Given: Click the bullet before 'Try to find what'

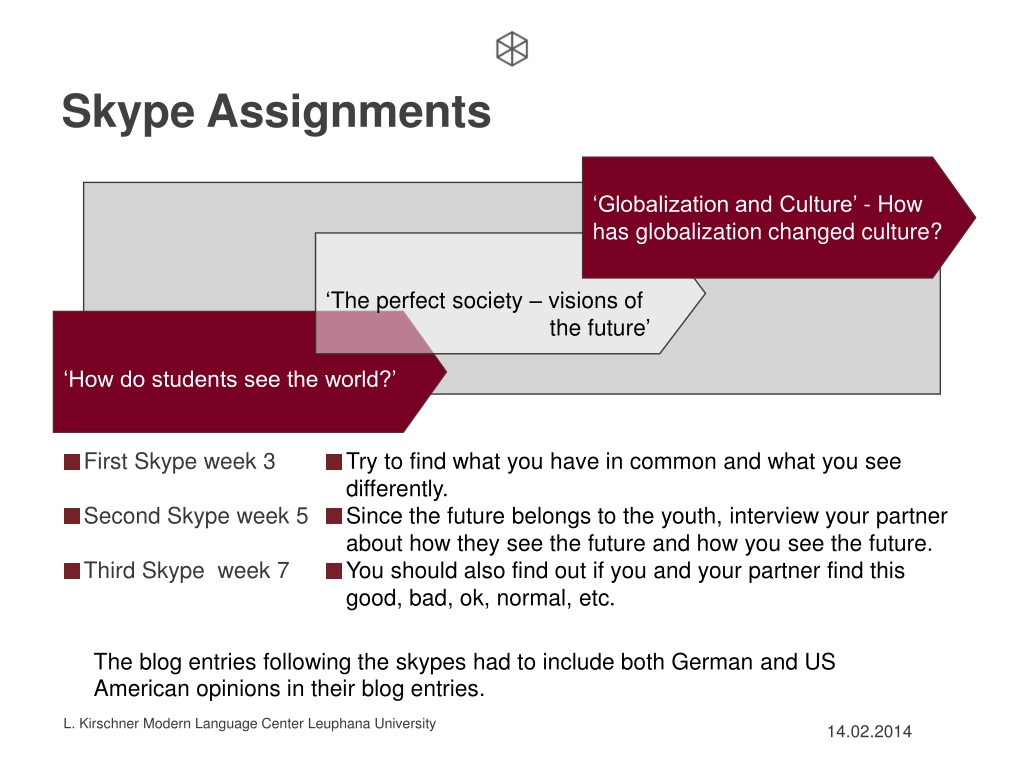Looking at the screenshot, I should [334, 462].
